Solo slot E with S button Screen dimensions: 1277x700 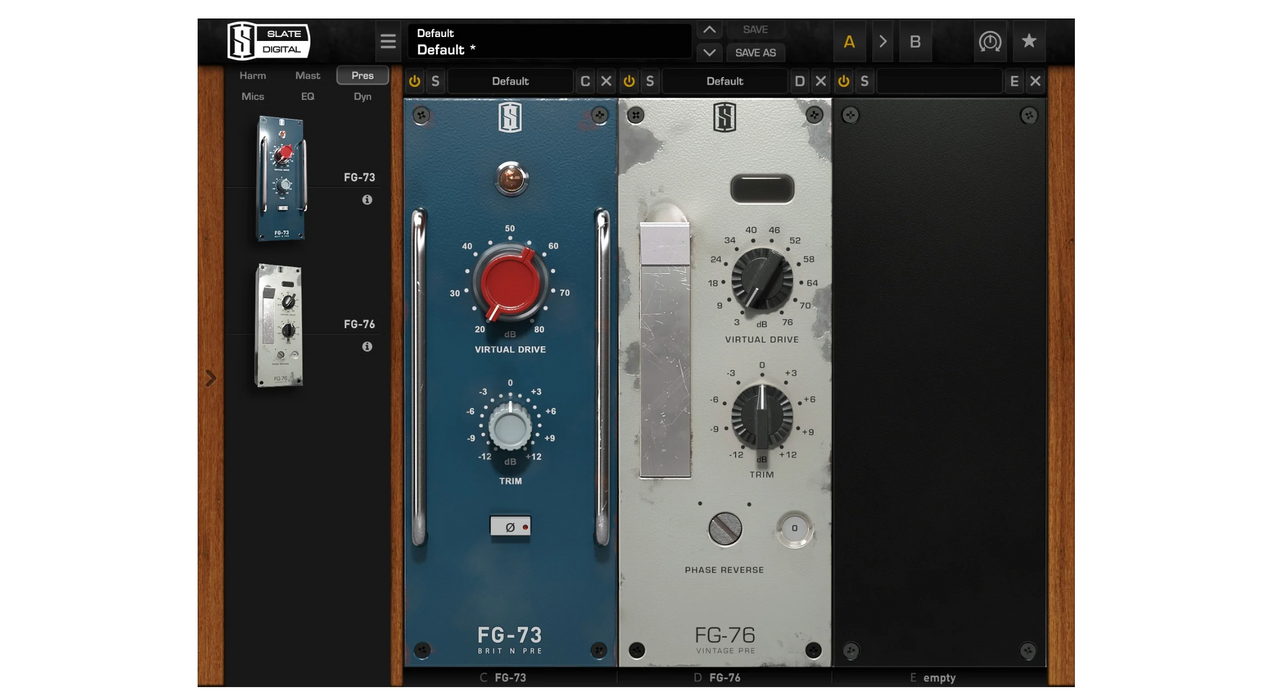tap(865, 81)
